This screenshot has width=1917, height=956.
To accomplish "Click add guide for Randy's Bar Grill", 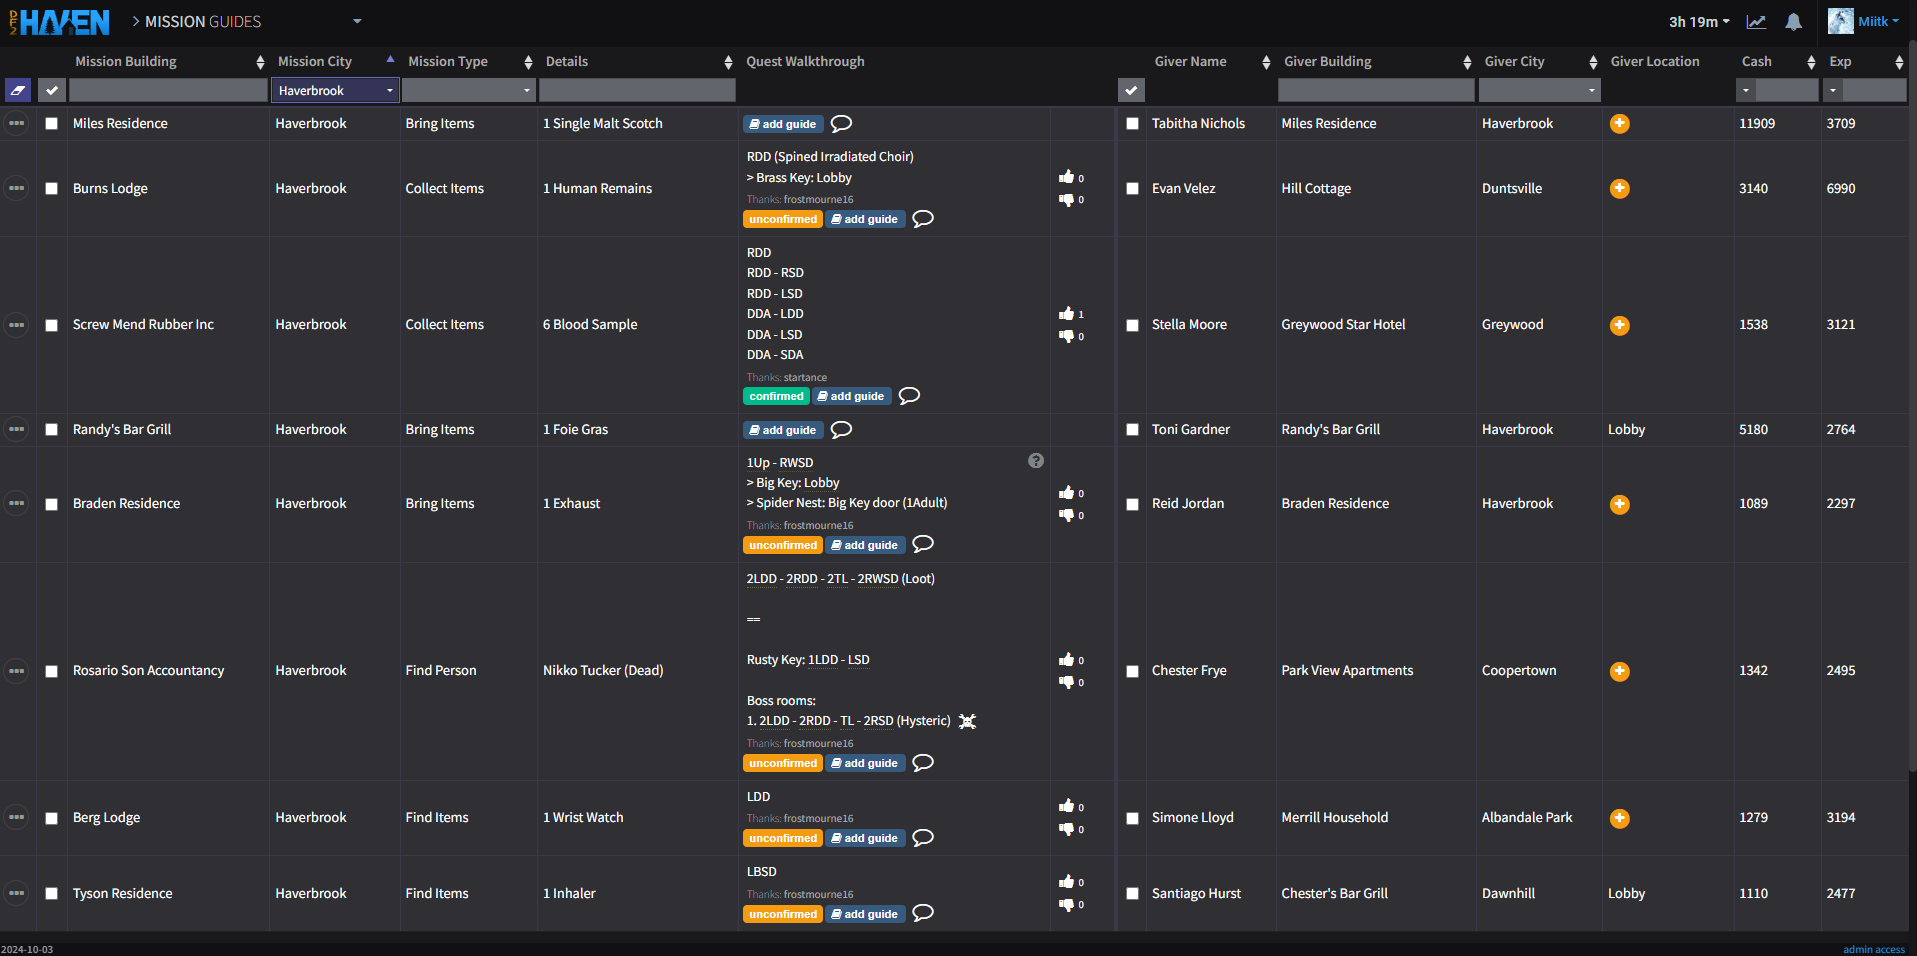I will (783, 430).
